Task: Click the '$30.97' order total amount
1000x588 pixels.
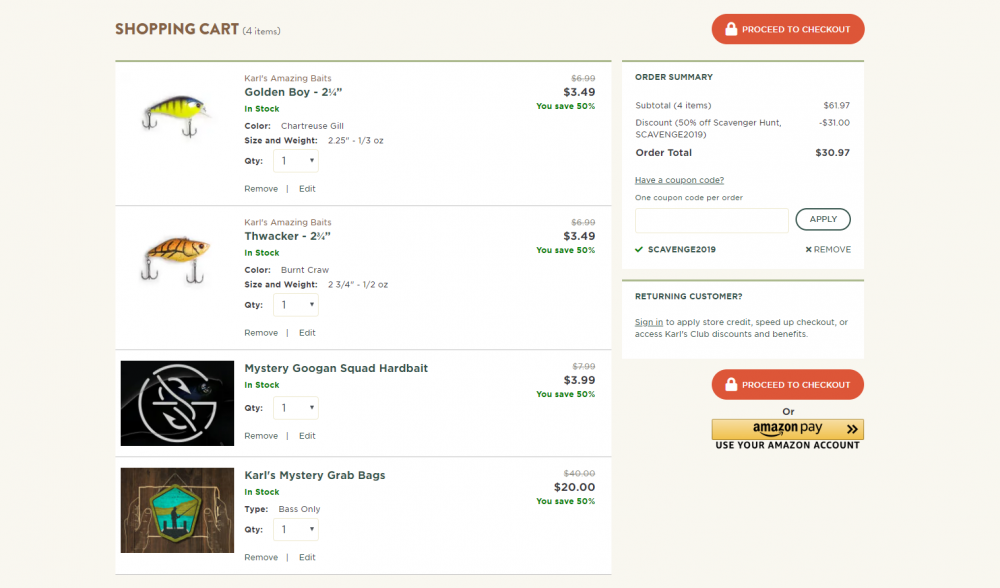Action: (x=832, y=152)
